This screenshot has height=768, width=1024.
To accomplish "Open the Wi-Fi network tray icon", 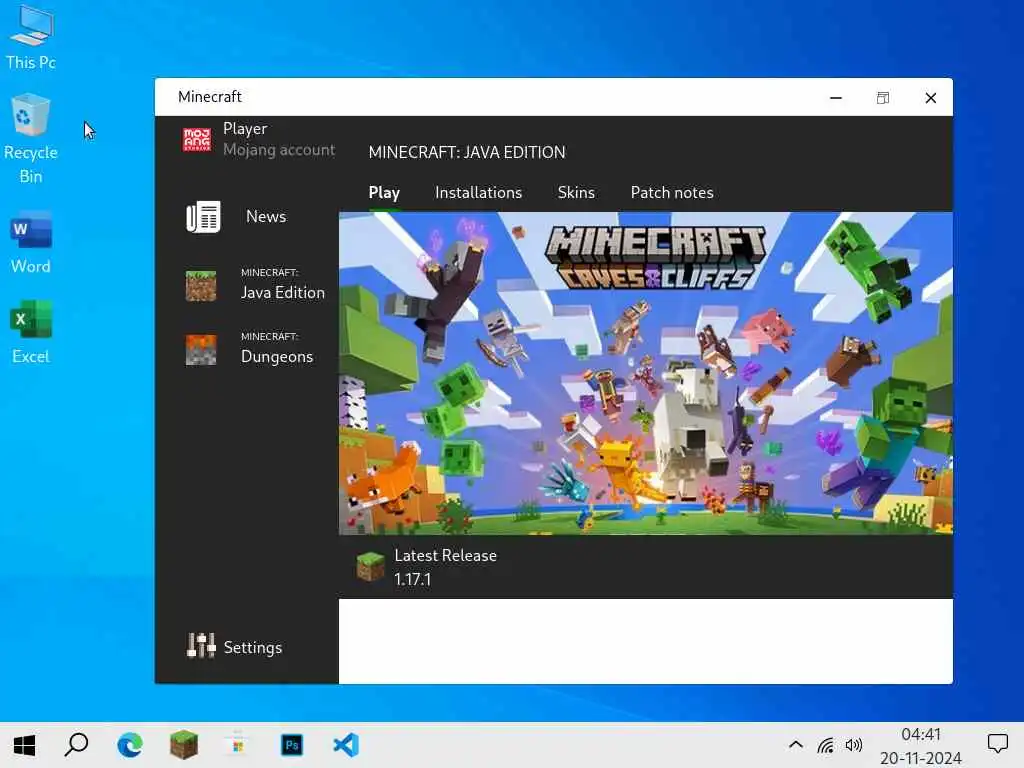I will tap(825, 744).
